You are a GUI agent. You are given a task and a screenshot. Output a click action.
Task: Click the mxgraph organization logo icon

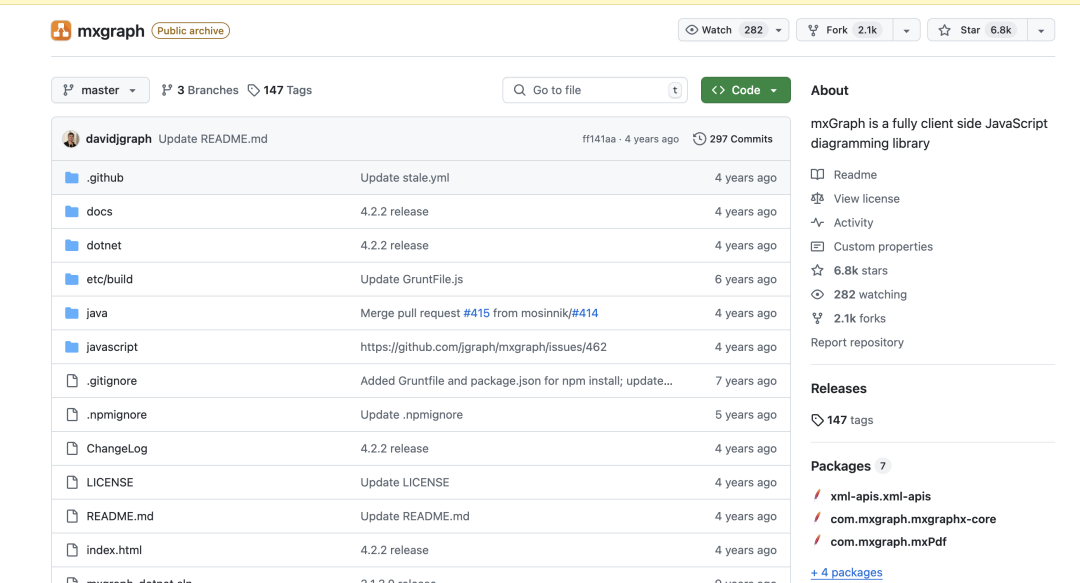click(x=61, y=30)
